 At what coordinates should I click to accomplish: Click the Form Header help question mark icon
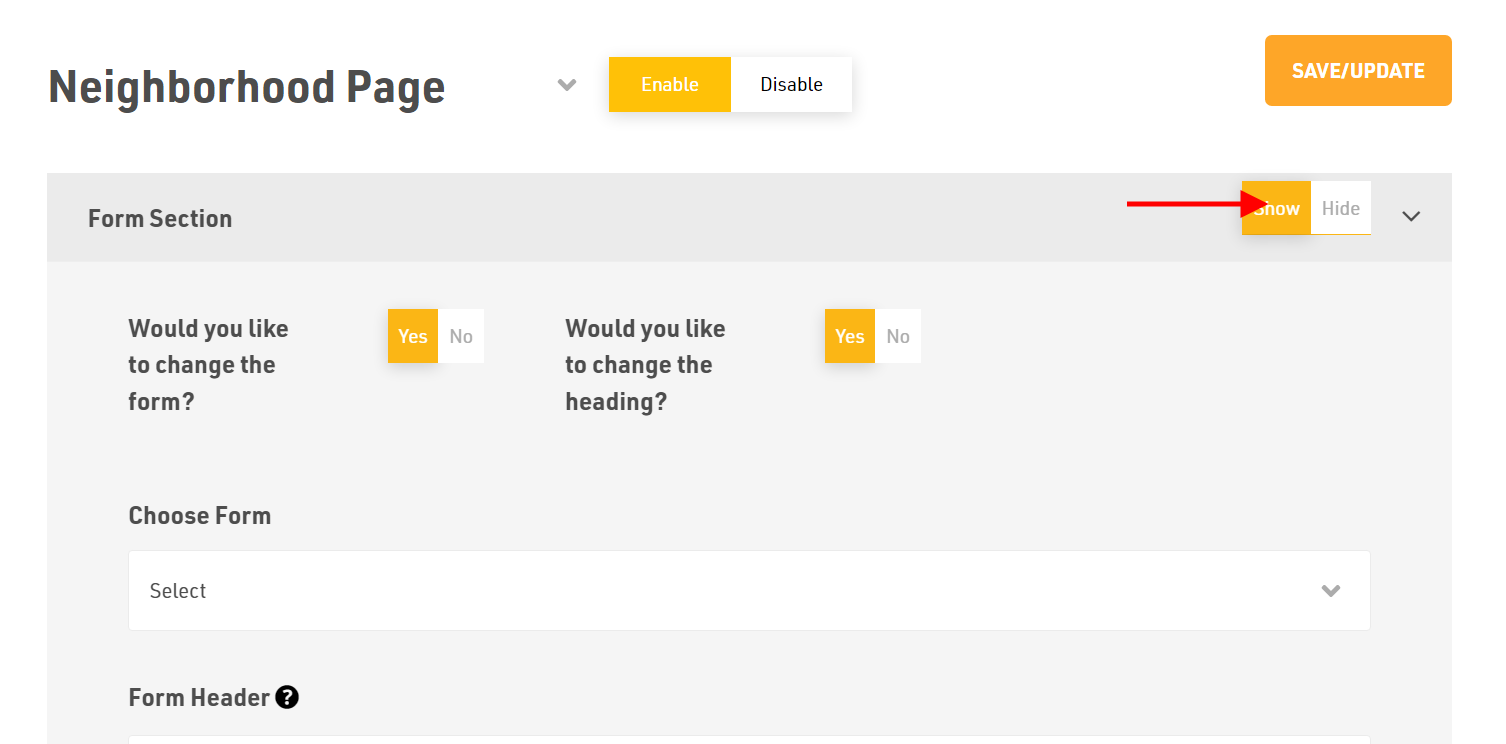click(287, 697)
